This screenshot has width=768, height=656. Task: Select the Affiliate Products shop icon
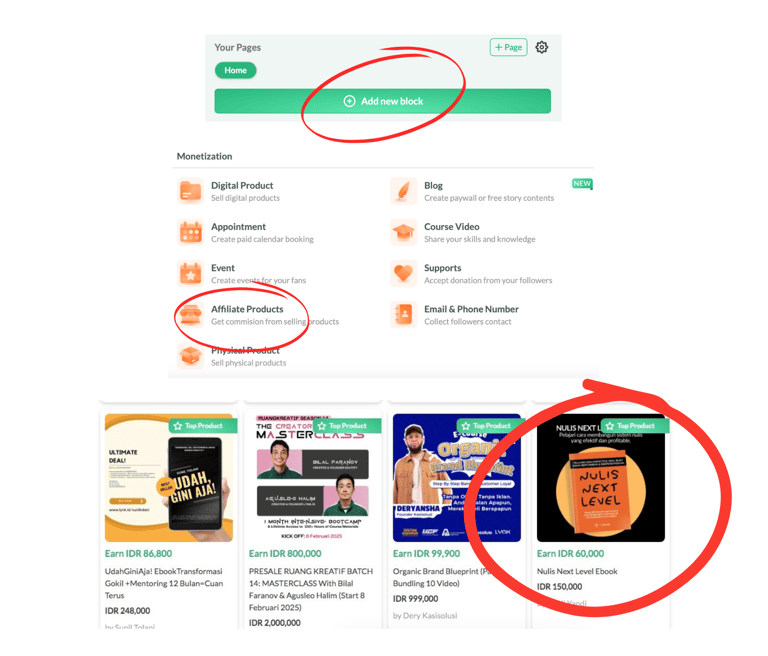(191, 315)
